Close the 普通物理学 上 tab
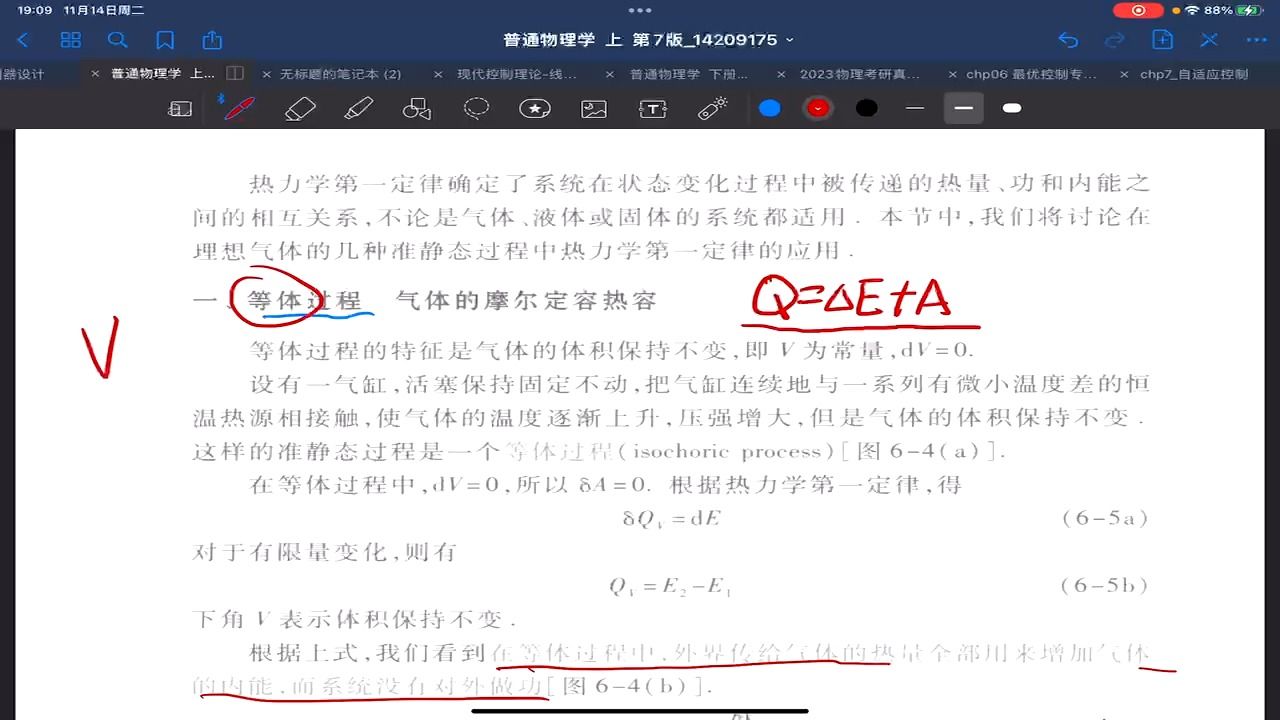 96,74
